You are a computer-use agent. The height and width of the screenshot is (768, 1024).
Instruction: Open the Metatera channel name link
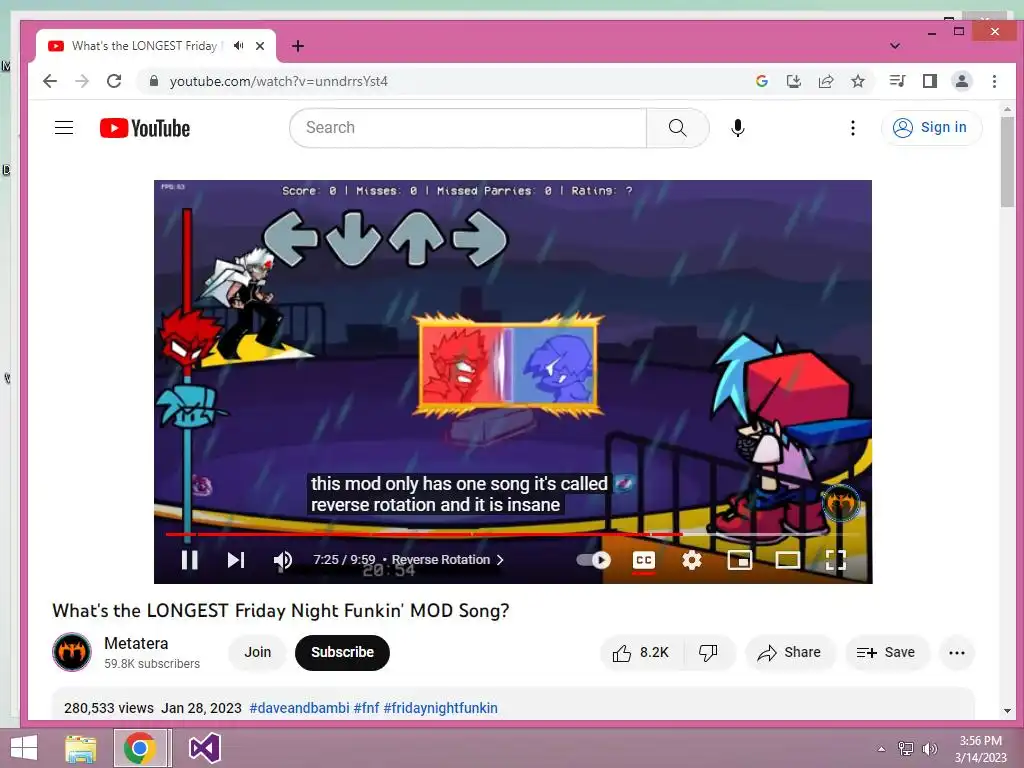point(136,643)
